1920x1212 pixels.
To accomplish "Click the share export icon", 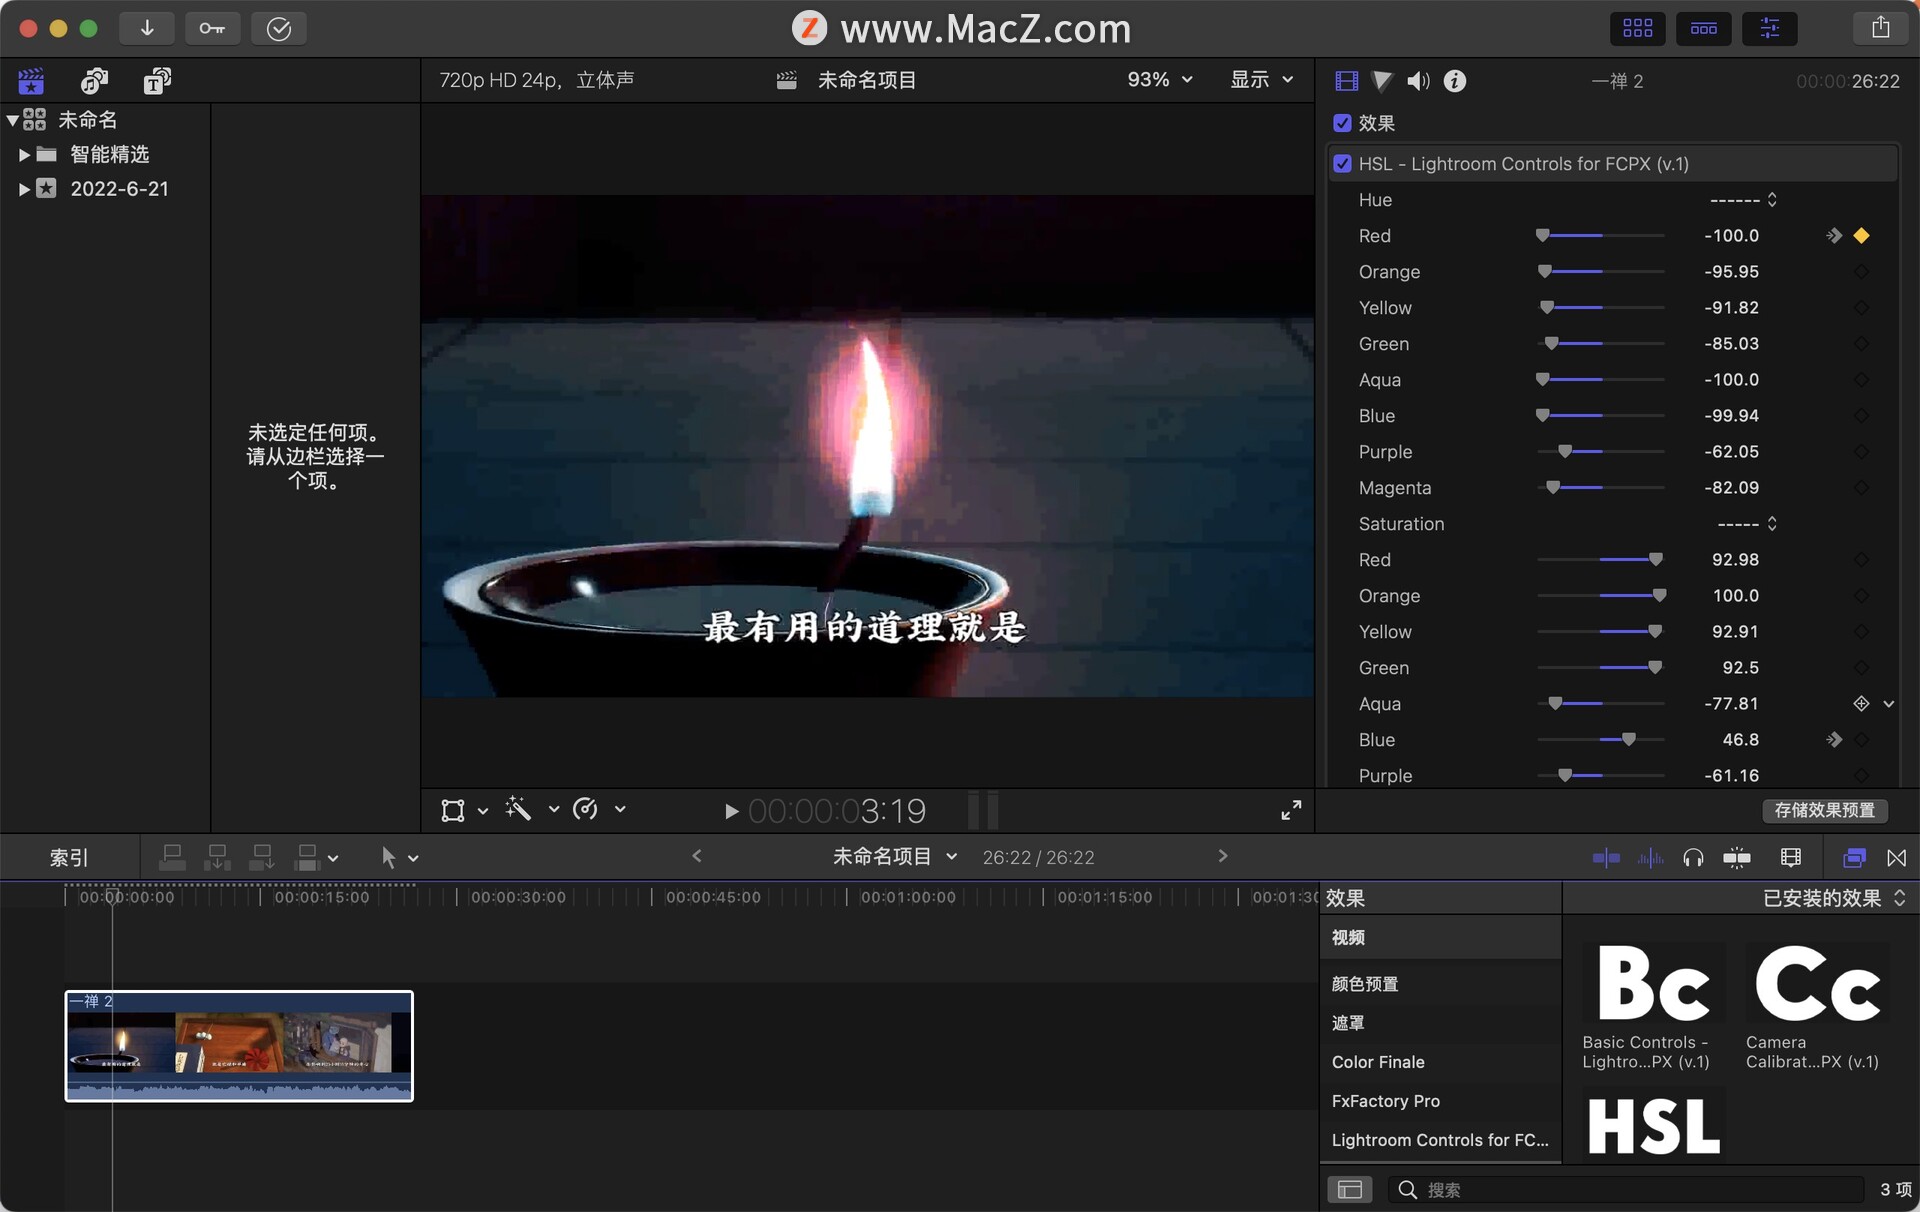I will click(1880, 28).
